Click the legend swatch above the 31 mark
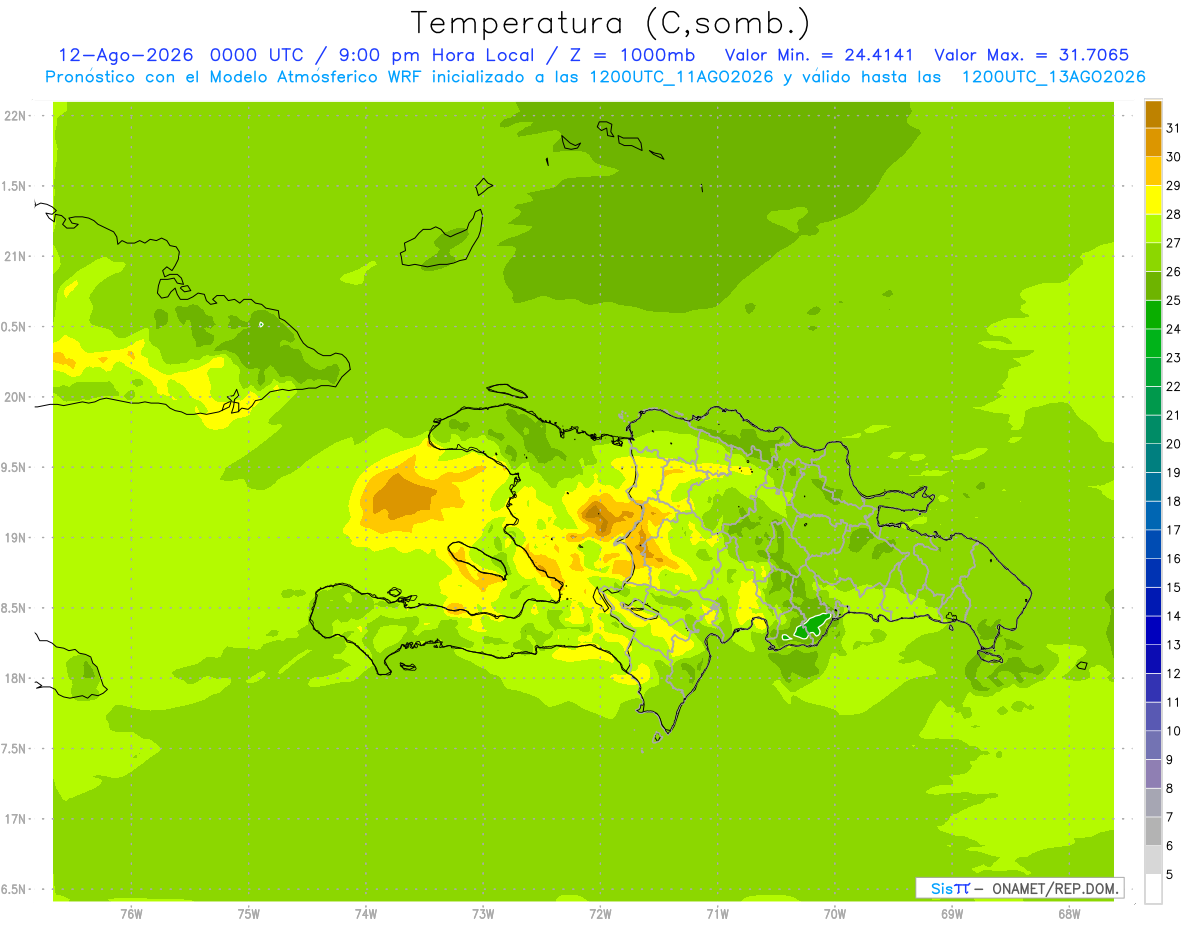Screen dimensions: 1200x927 [1153, 113]
